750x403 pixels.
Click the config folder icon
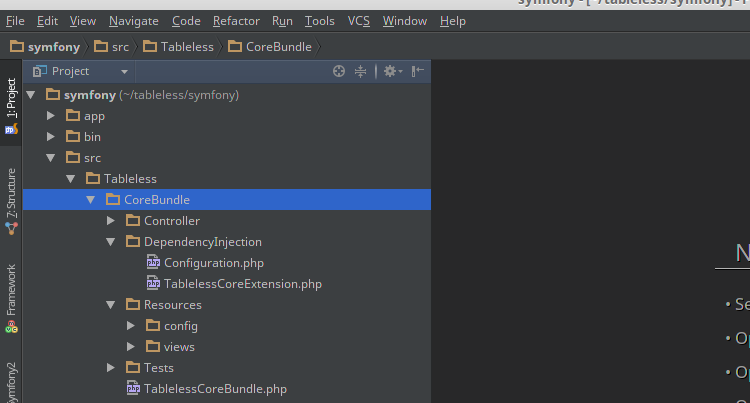click(x=153, y=326)
